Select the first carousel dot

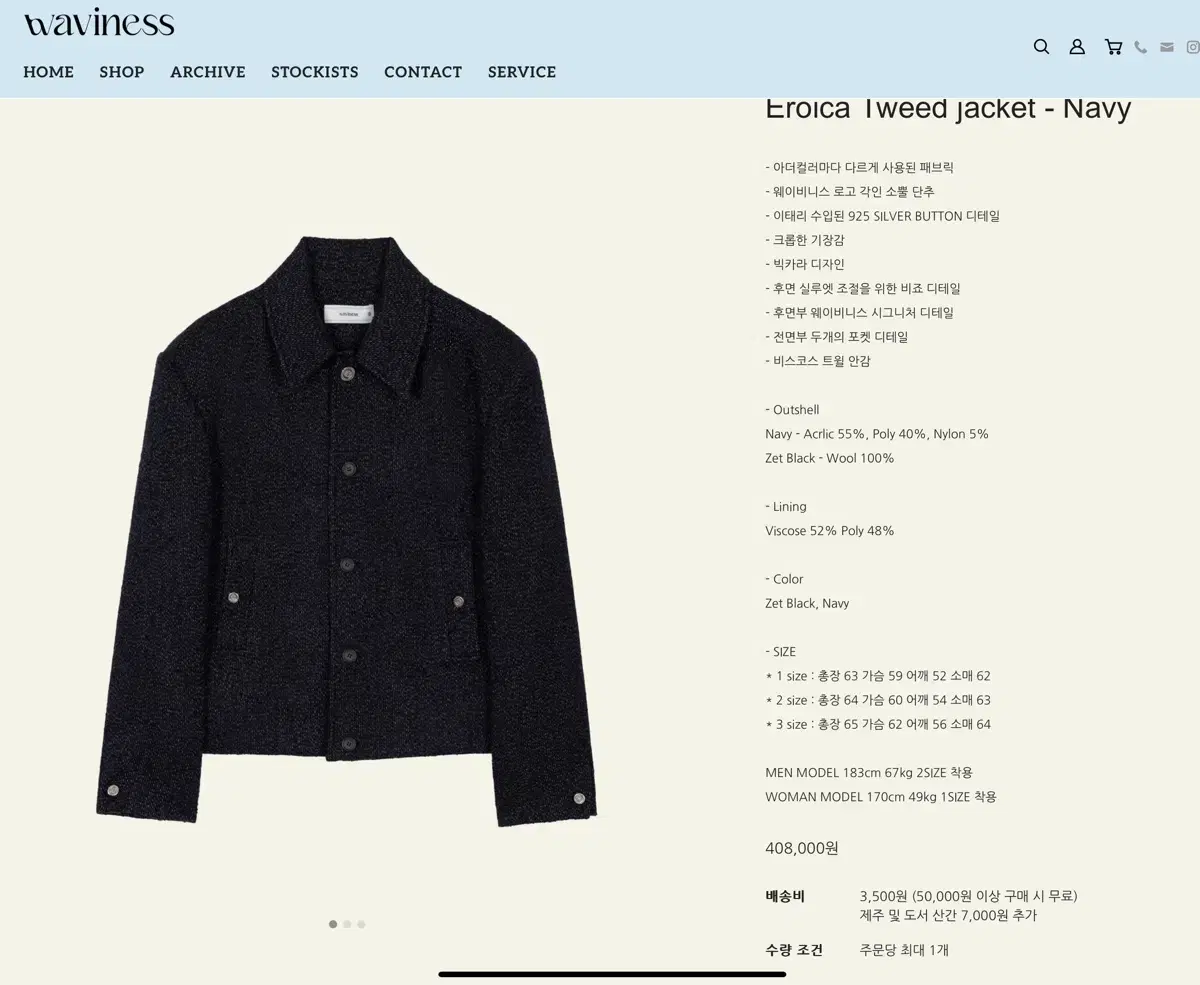(333, 924)
